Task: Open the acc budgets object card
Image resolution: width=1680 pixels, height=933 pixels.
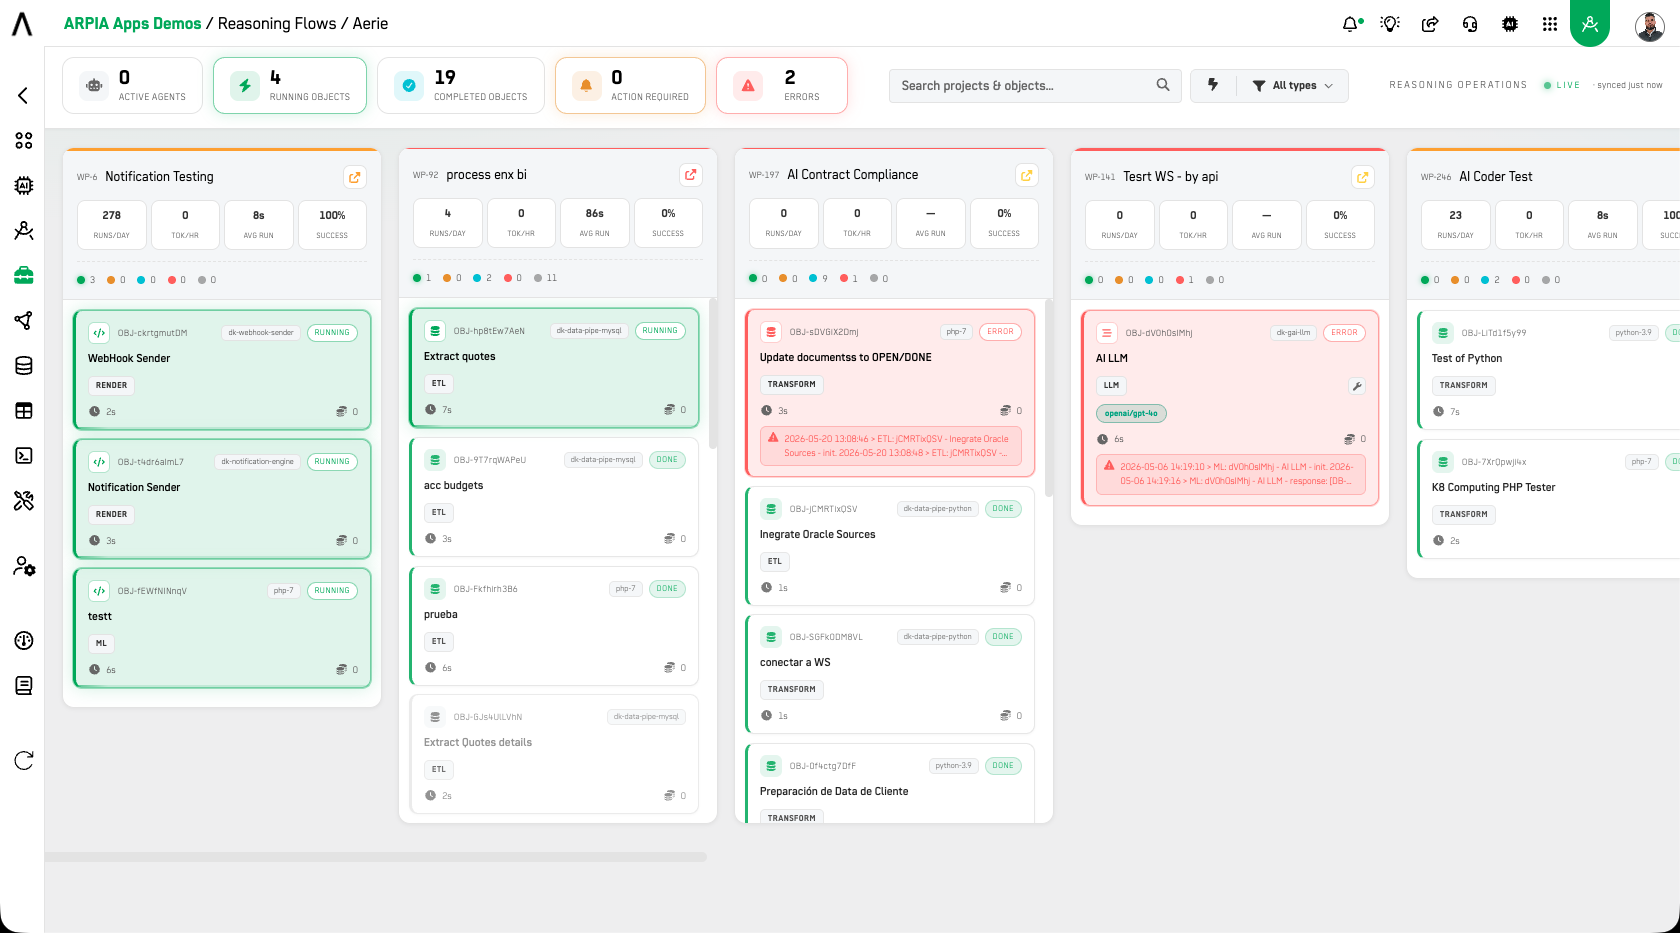Action: [554, 497]
